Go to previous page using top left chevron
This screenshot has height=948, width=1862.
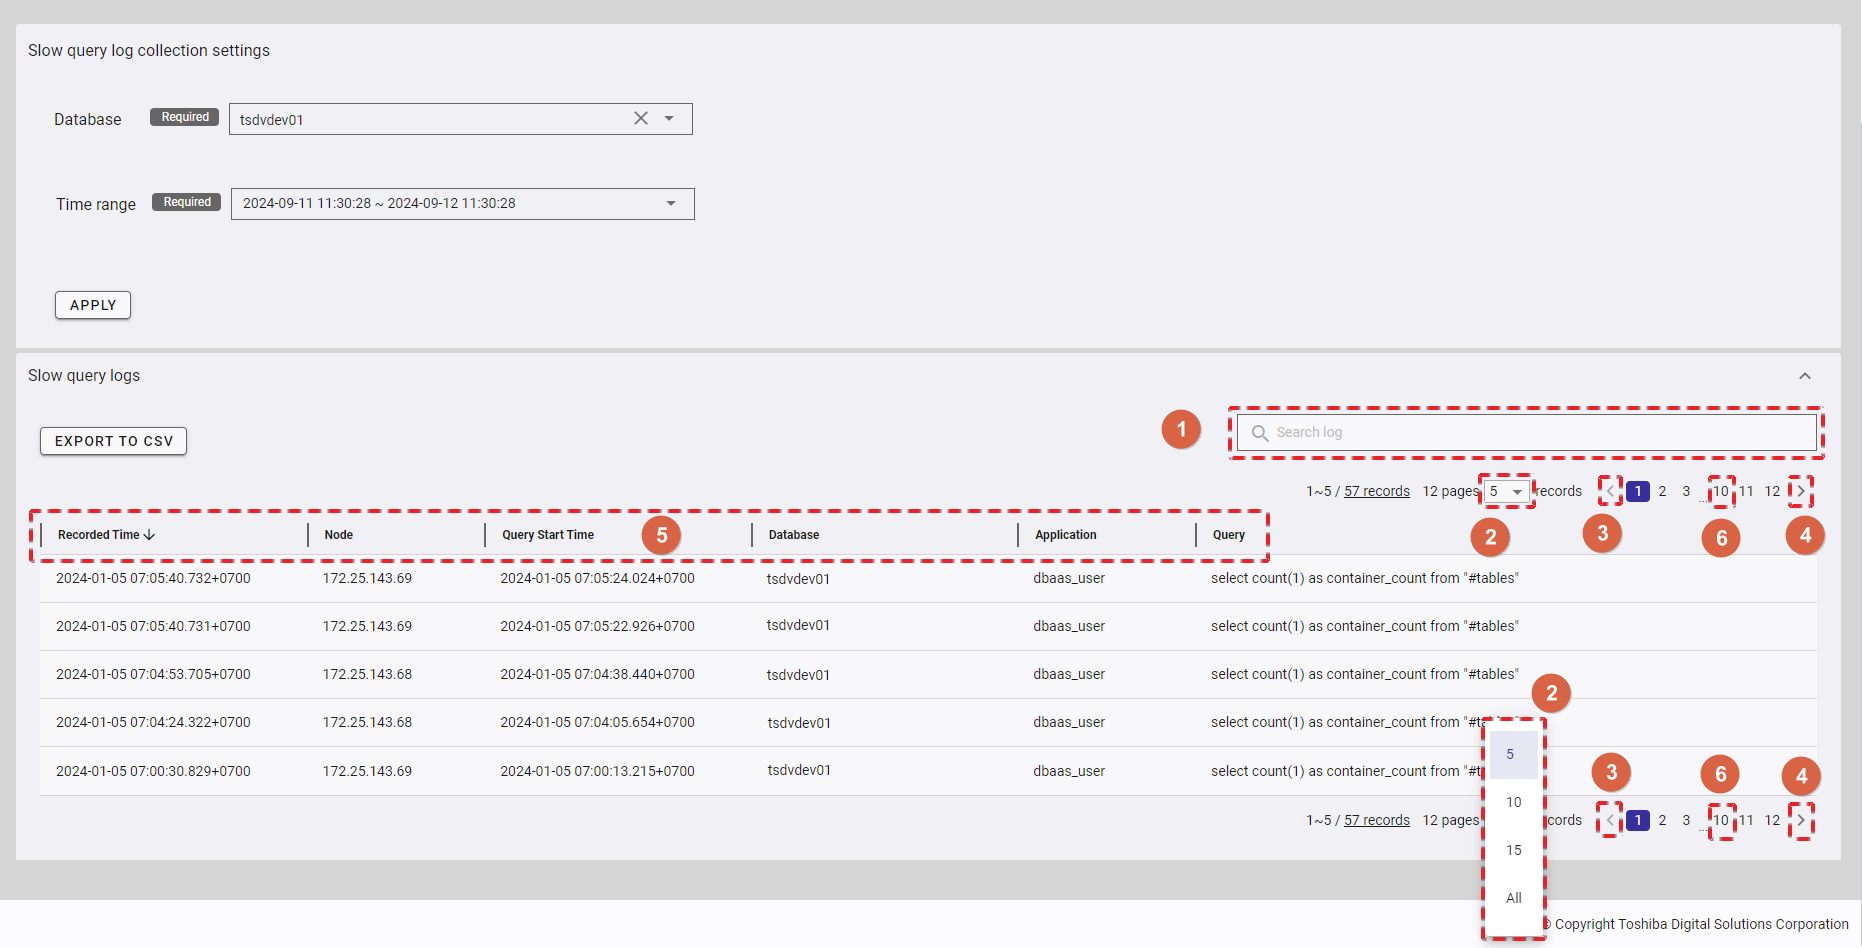coord(1610,491)
